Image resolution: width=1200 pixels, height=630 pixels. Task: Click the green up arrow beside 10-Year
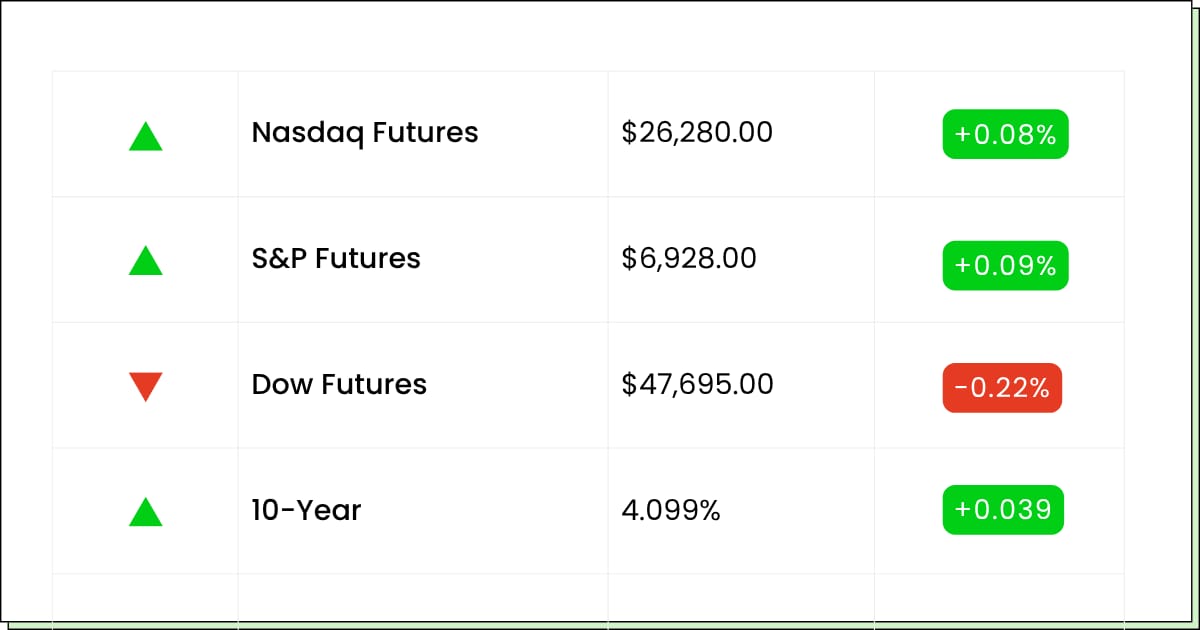tap(146, 513)
